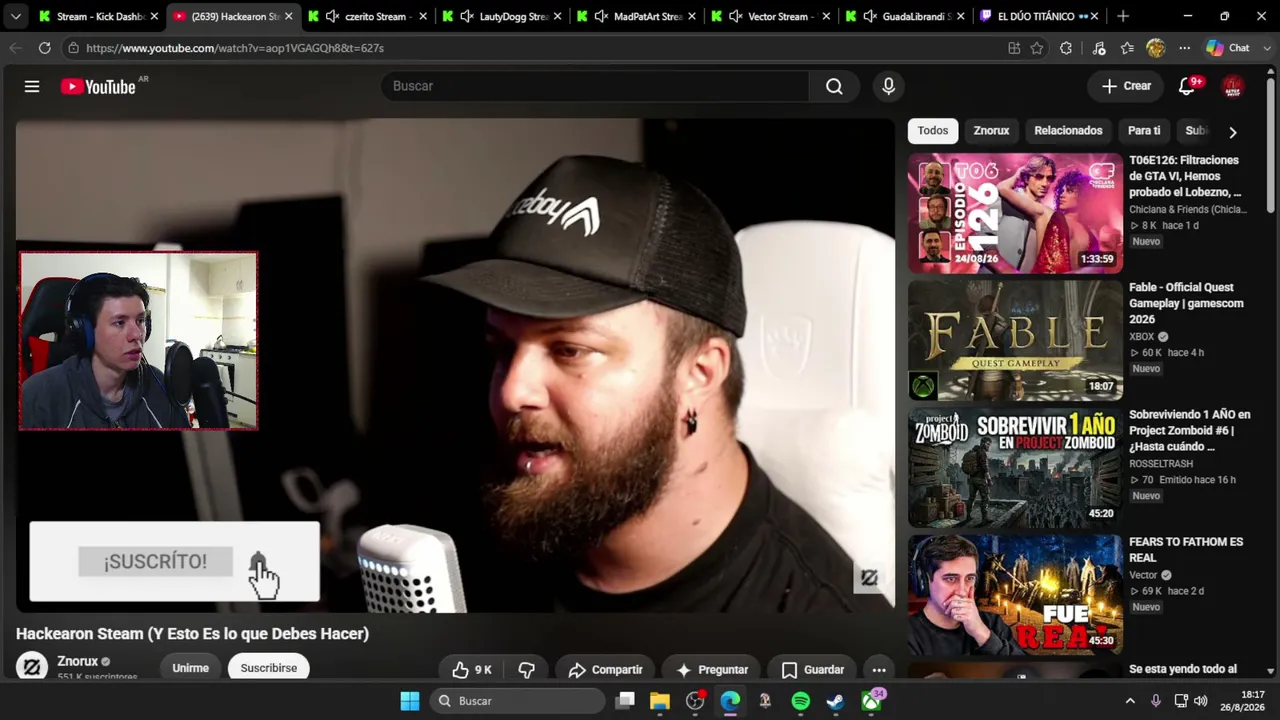Dislike the video with thumbs down
Screen dimensions: 1280x720
point(527,669)
